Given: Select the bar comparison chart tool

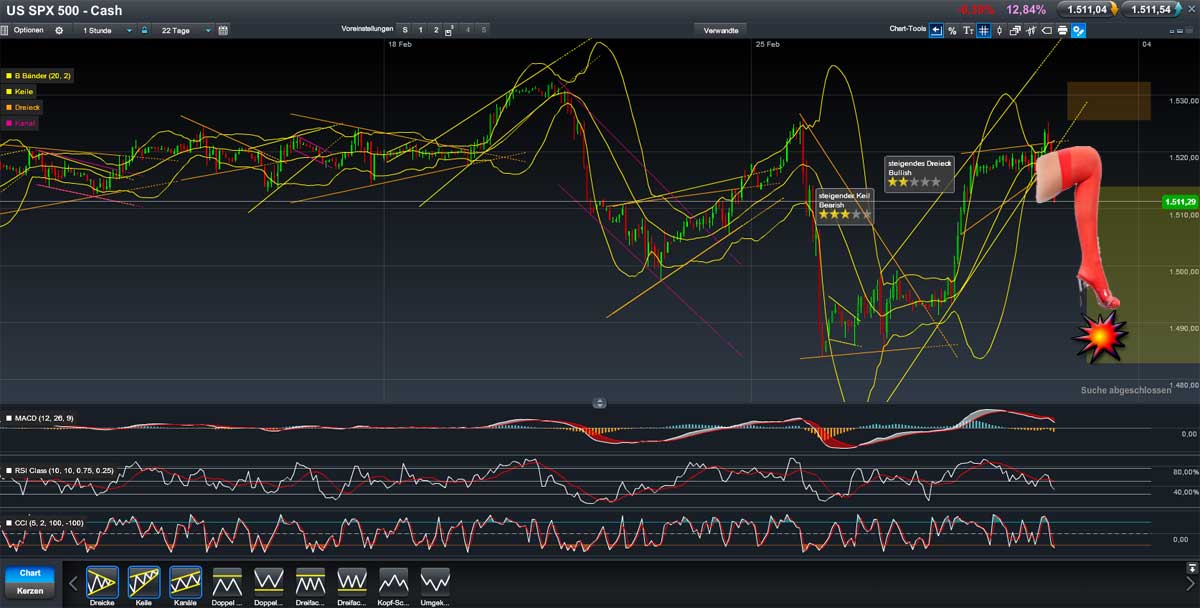Looking at the screenshot, I should tap(1031, 31).
